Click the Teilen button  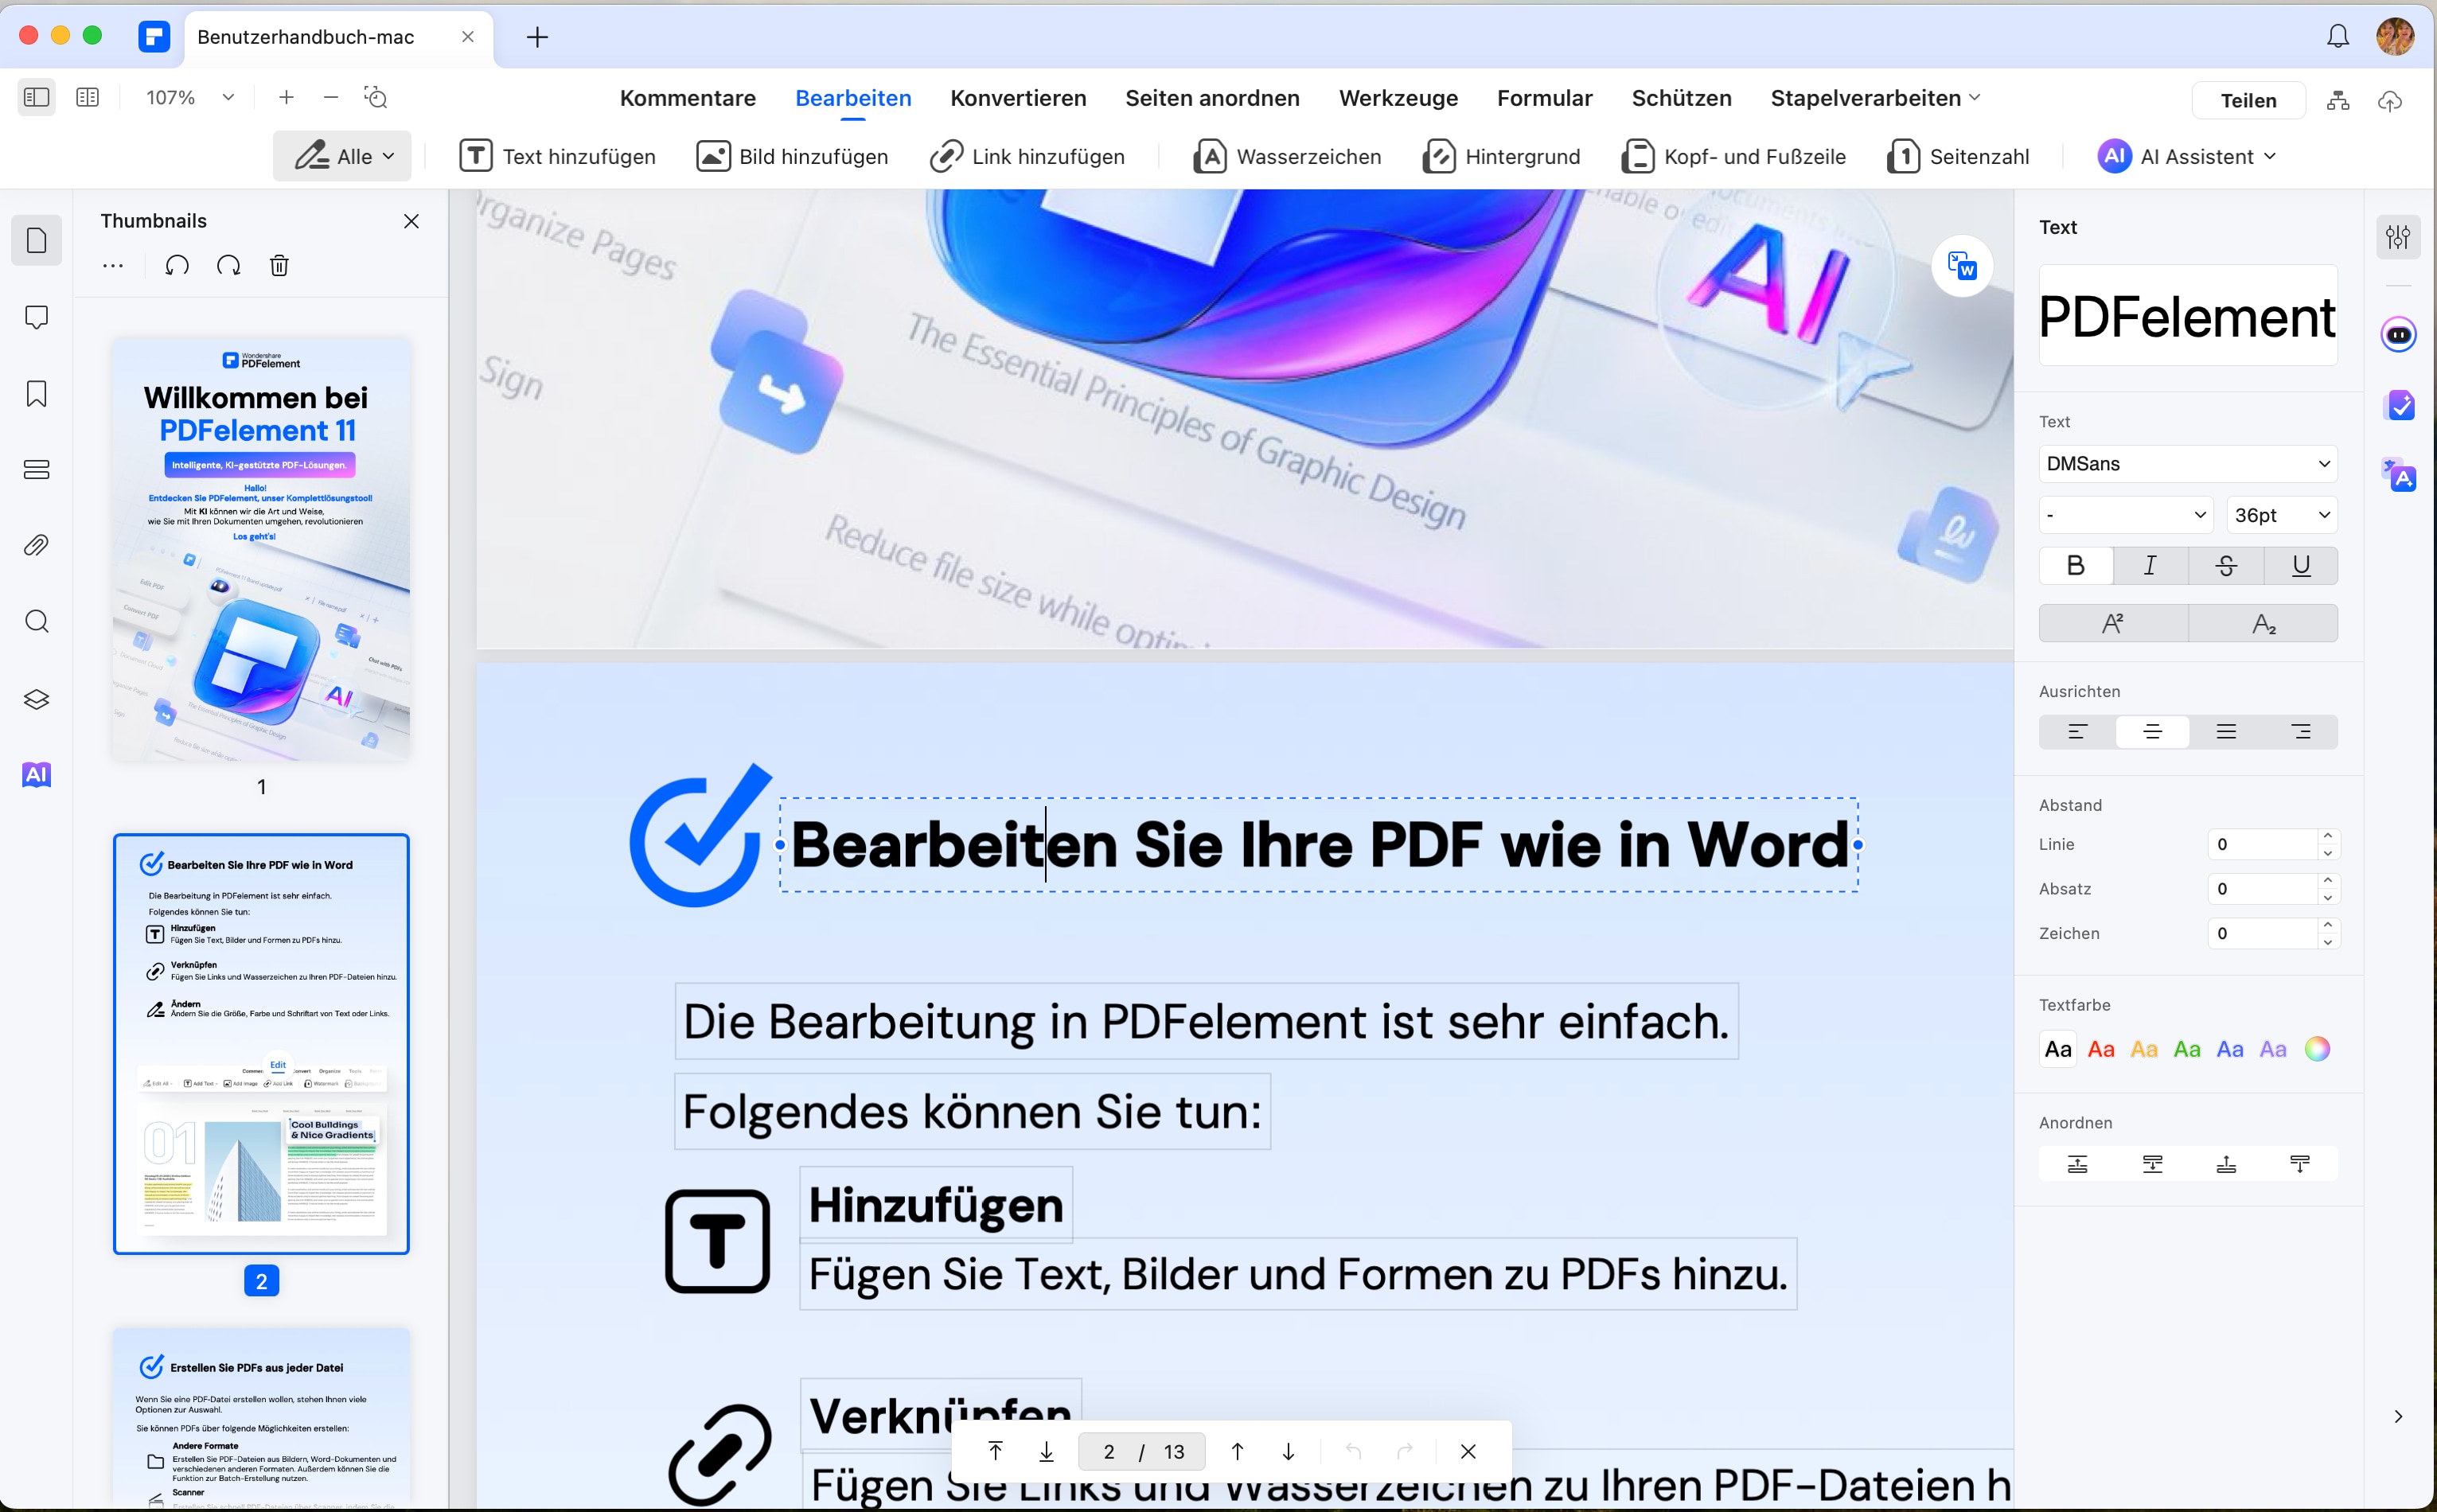pyautogui.click(x=2248, y=100)
